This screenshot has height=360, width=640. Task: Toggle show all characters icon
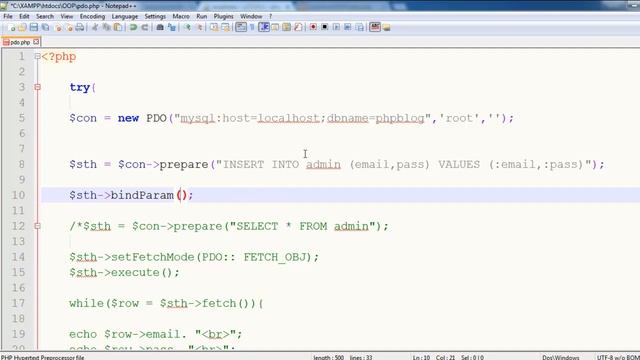click(x=252, y=27)
